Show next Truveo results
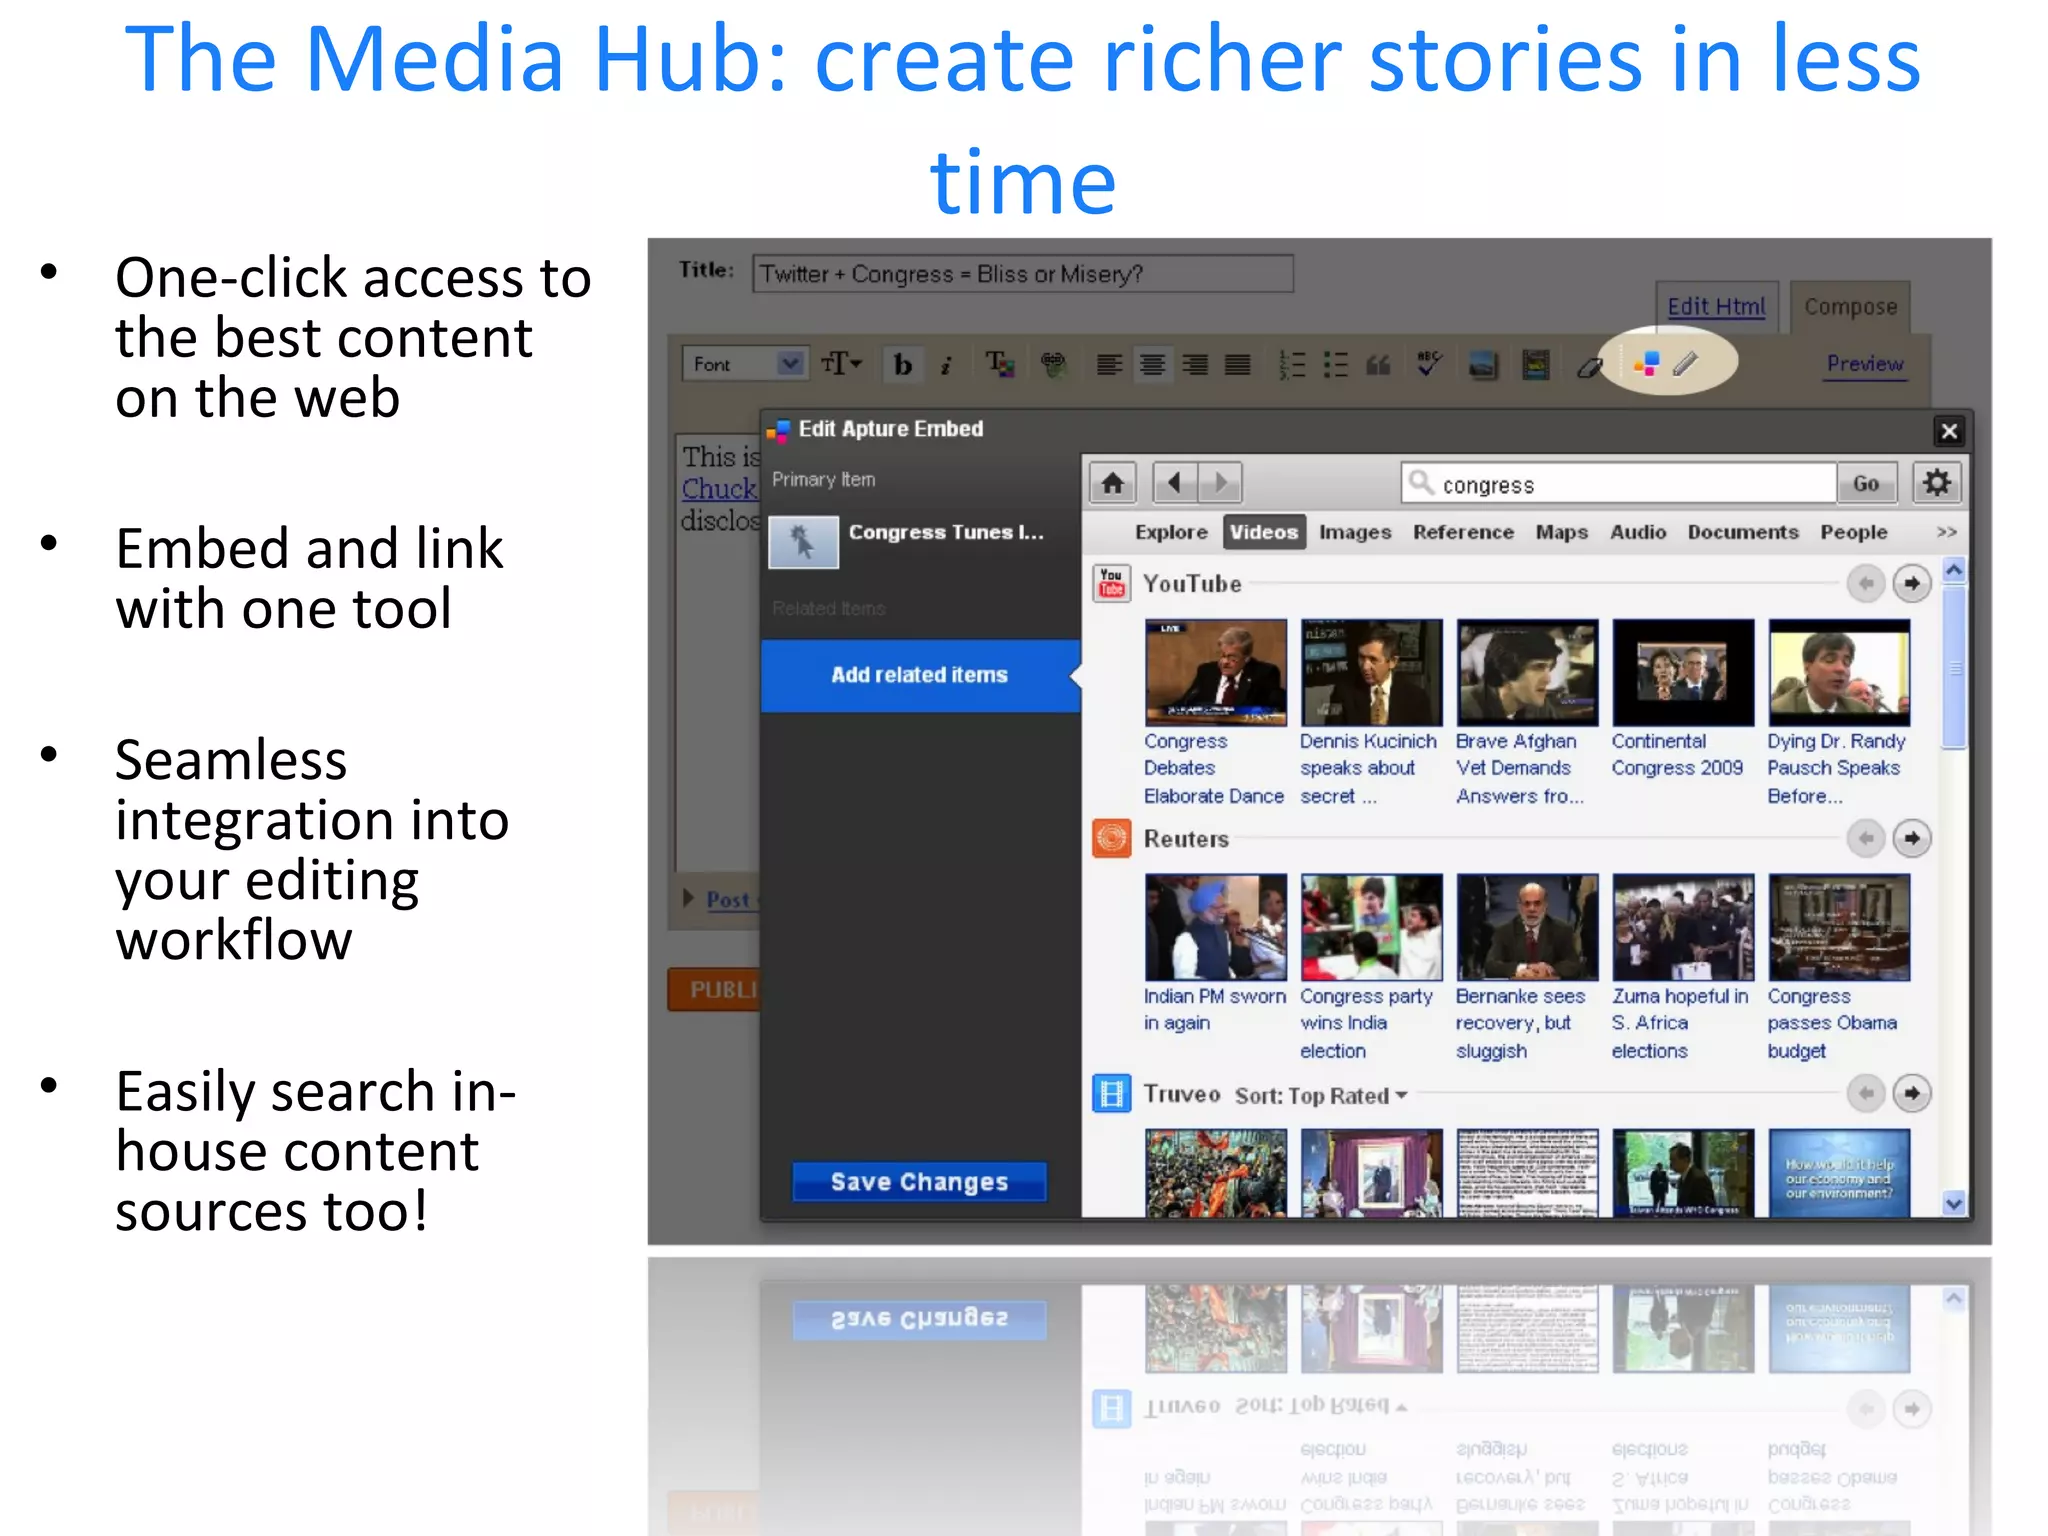Screen dimensions: 2048x1536 coord(1911,1093)
